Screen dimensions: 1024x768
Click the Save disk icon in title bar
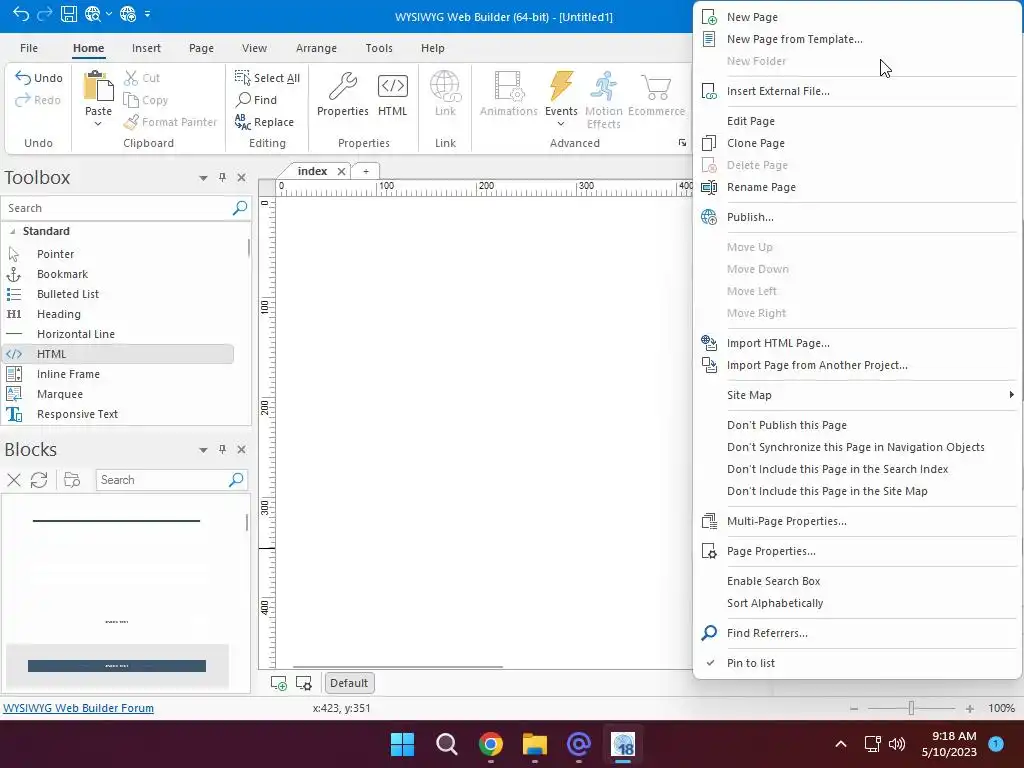click(x=69, y=14)
